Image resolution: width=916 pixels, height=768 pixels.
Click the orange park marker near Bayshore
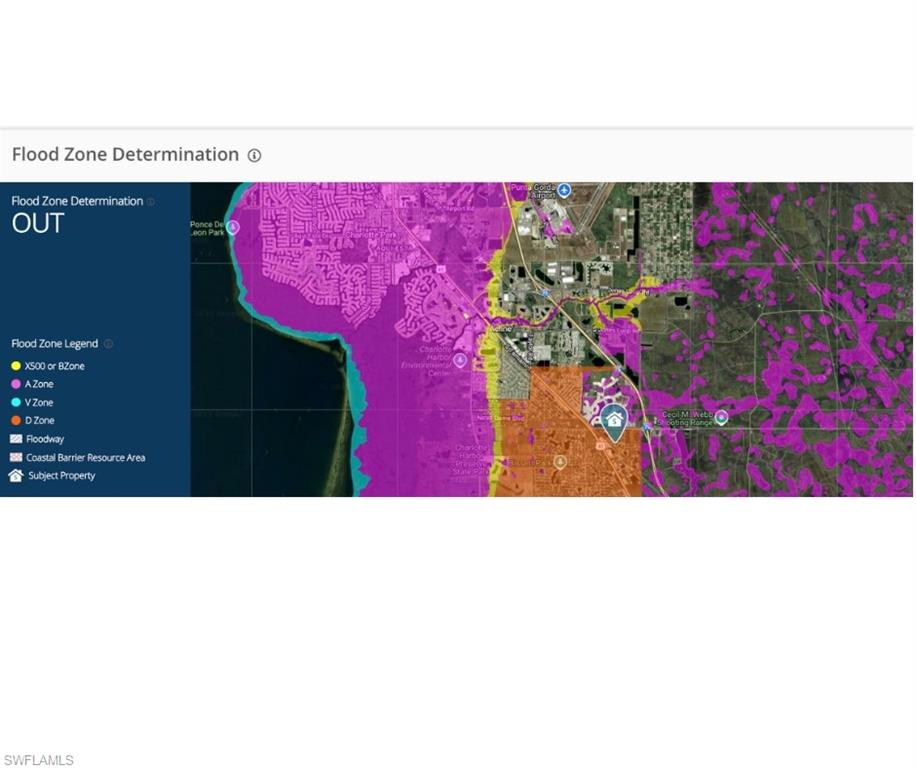tap(560, 460)
